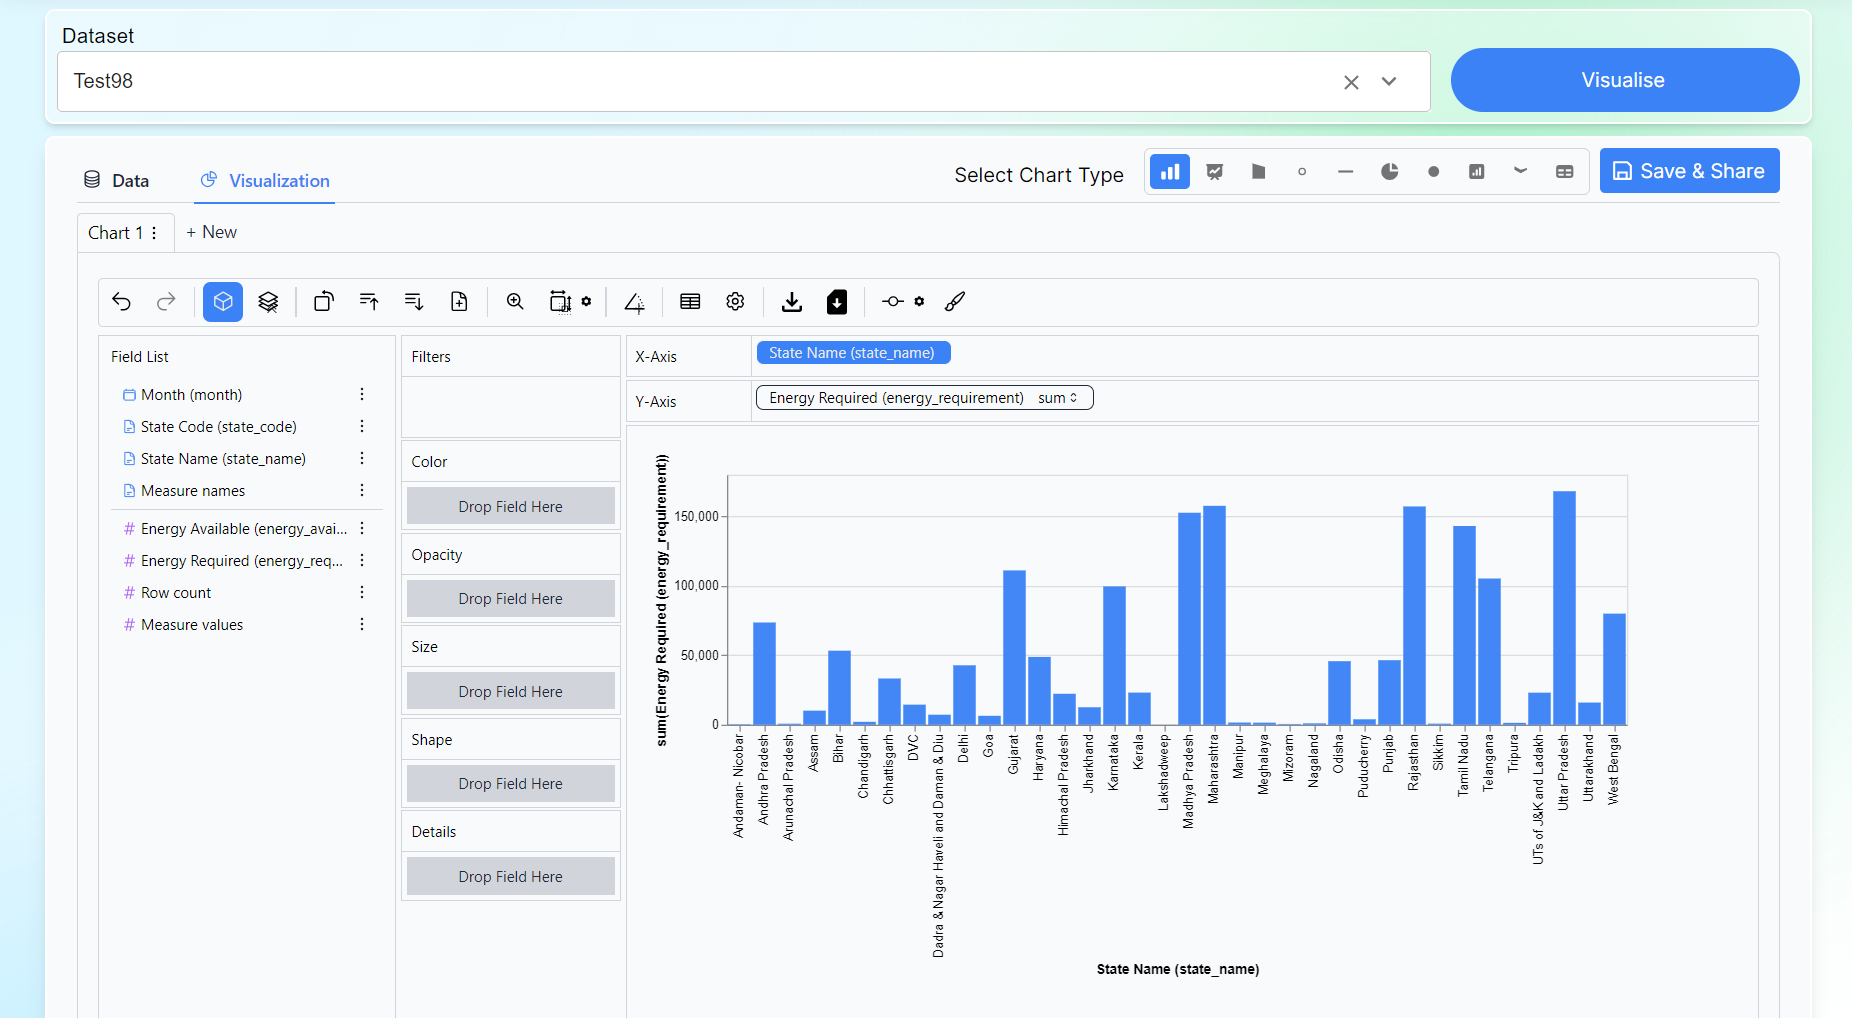Click the Redo arrow in toolbar
The width and height of the screenshot is (1852, 1018).
[x=166, y=302]
